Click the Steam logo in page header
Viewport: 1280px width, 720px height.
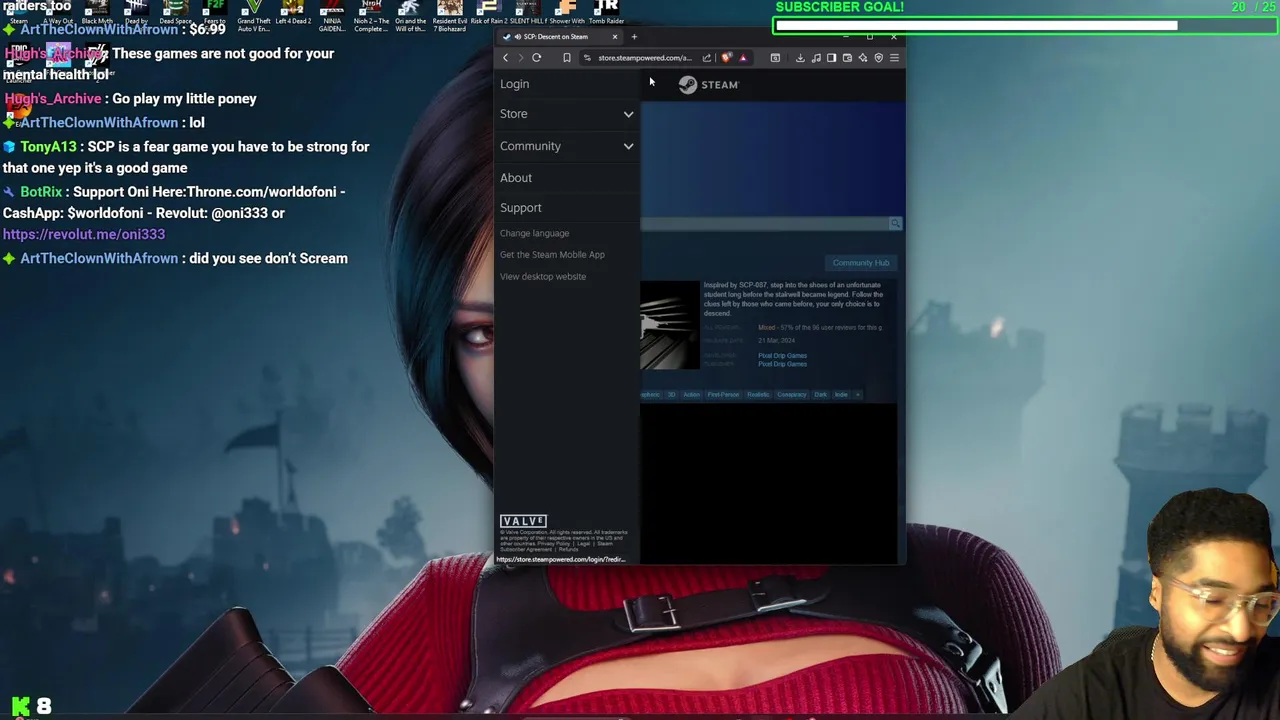coord(708,85)
